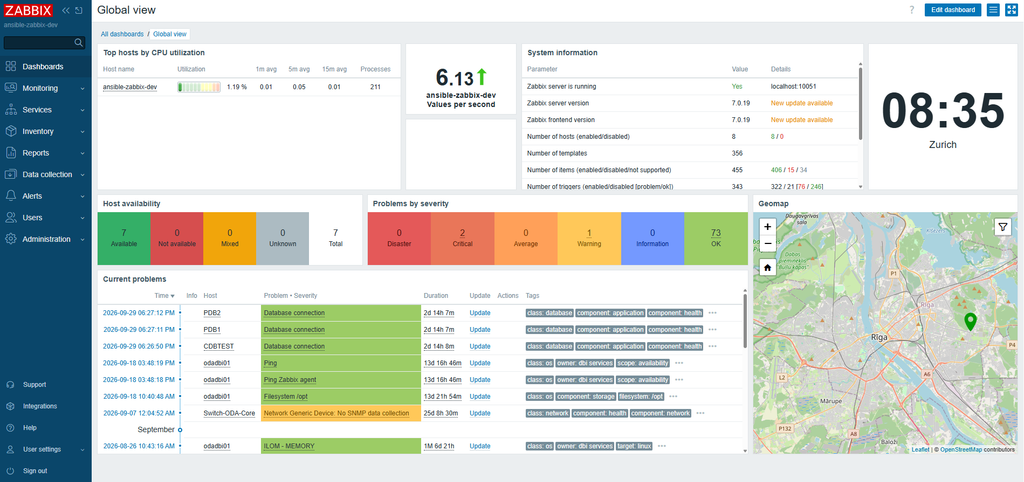The width and height of the screenshot is (1024, 482).
Task: Click the Alerts chevron arrow
Action: 82,197
